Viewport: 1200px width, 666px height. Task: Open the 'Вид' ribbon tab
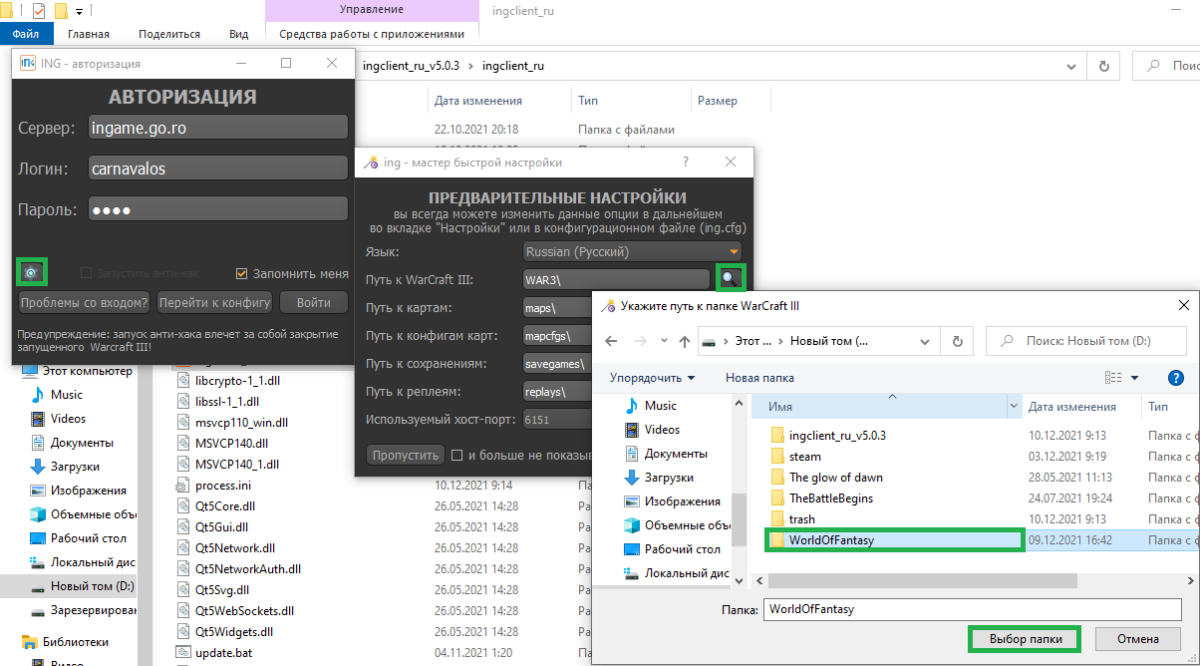tap(238, 33)
